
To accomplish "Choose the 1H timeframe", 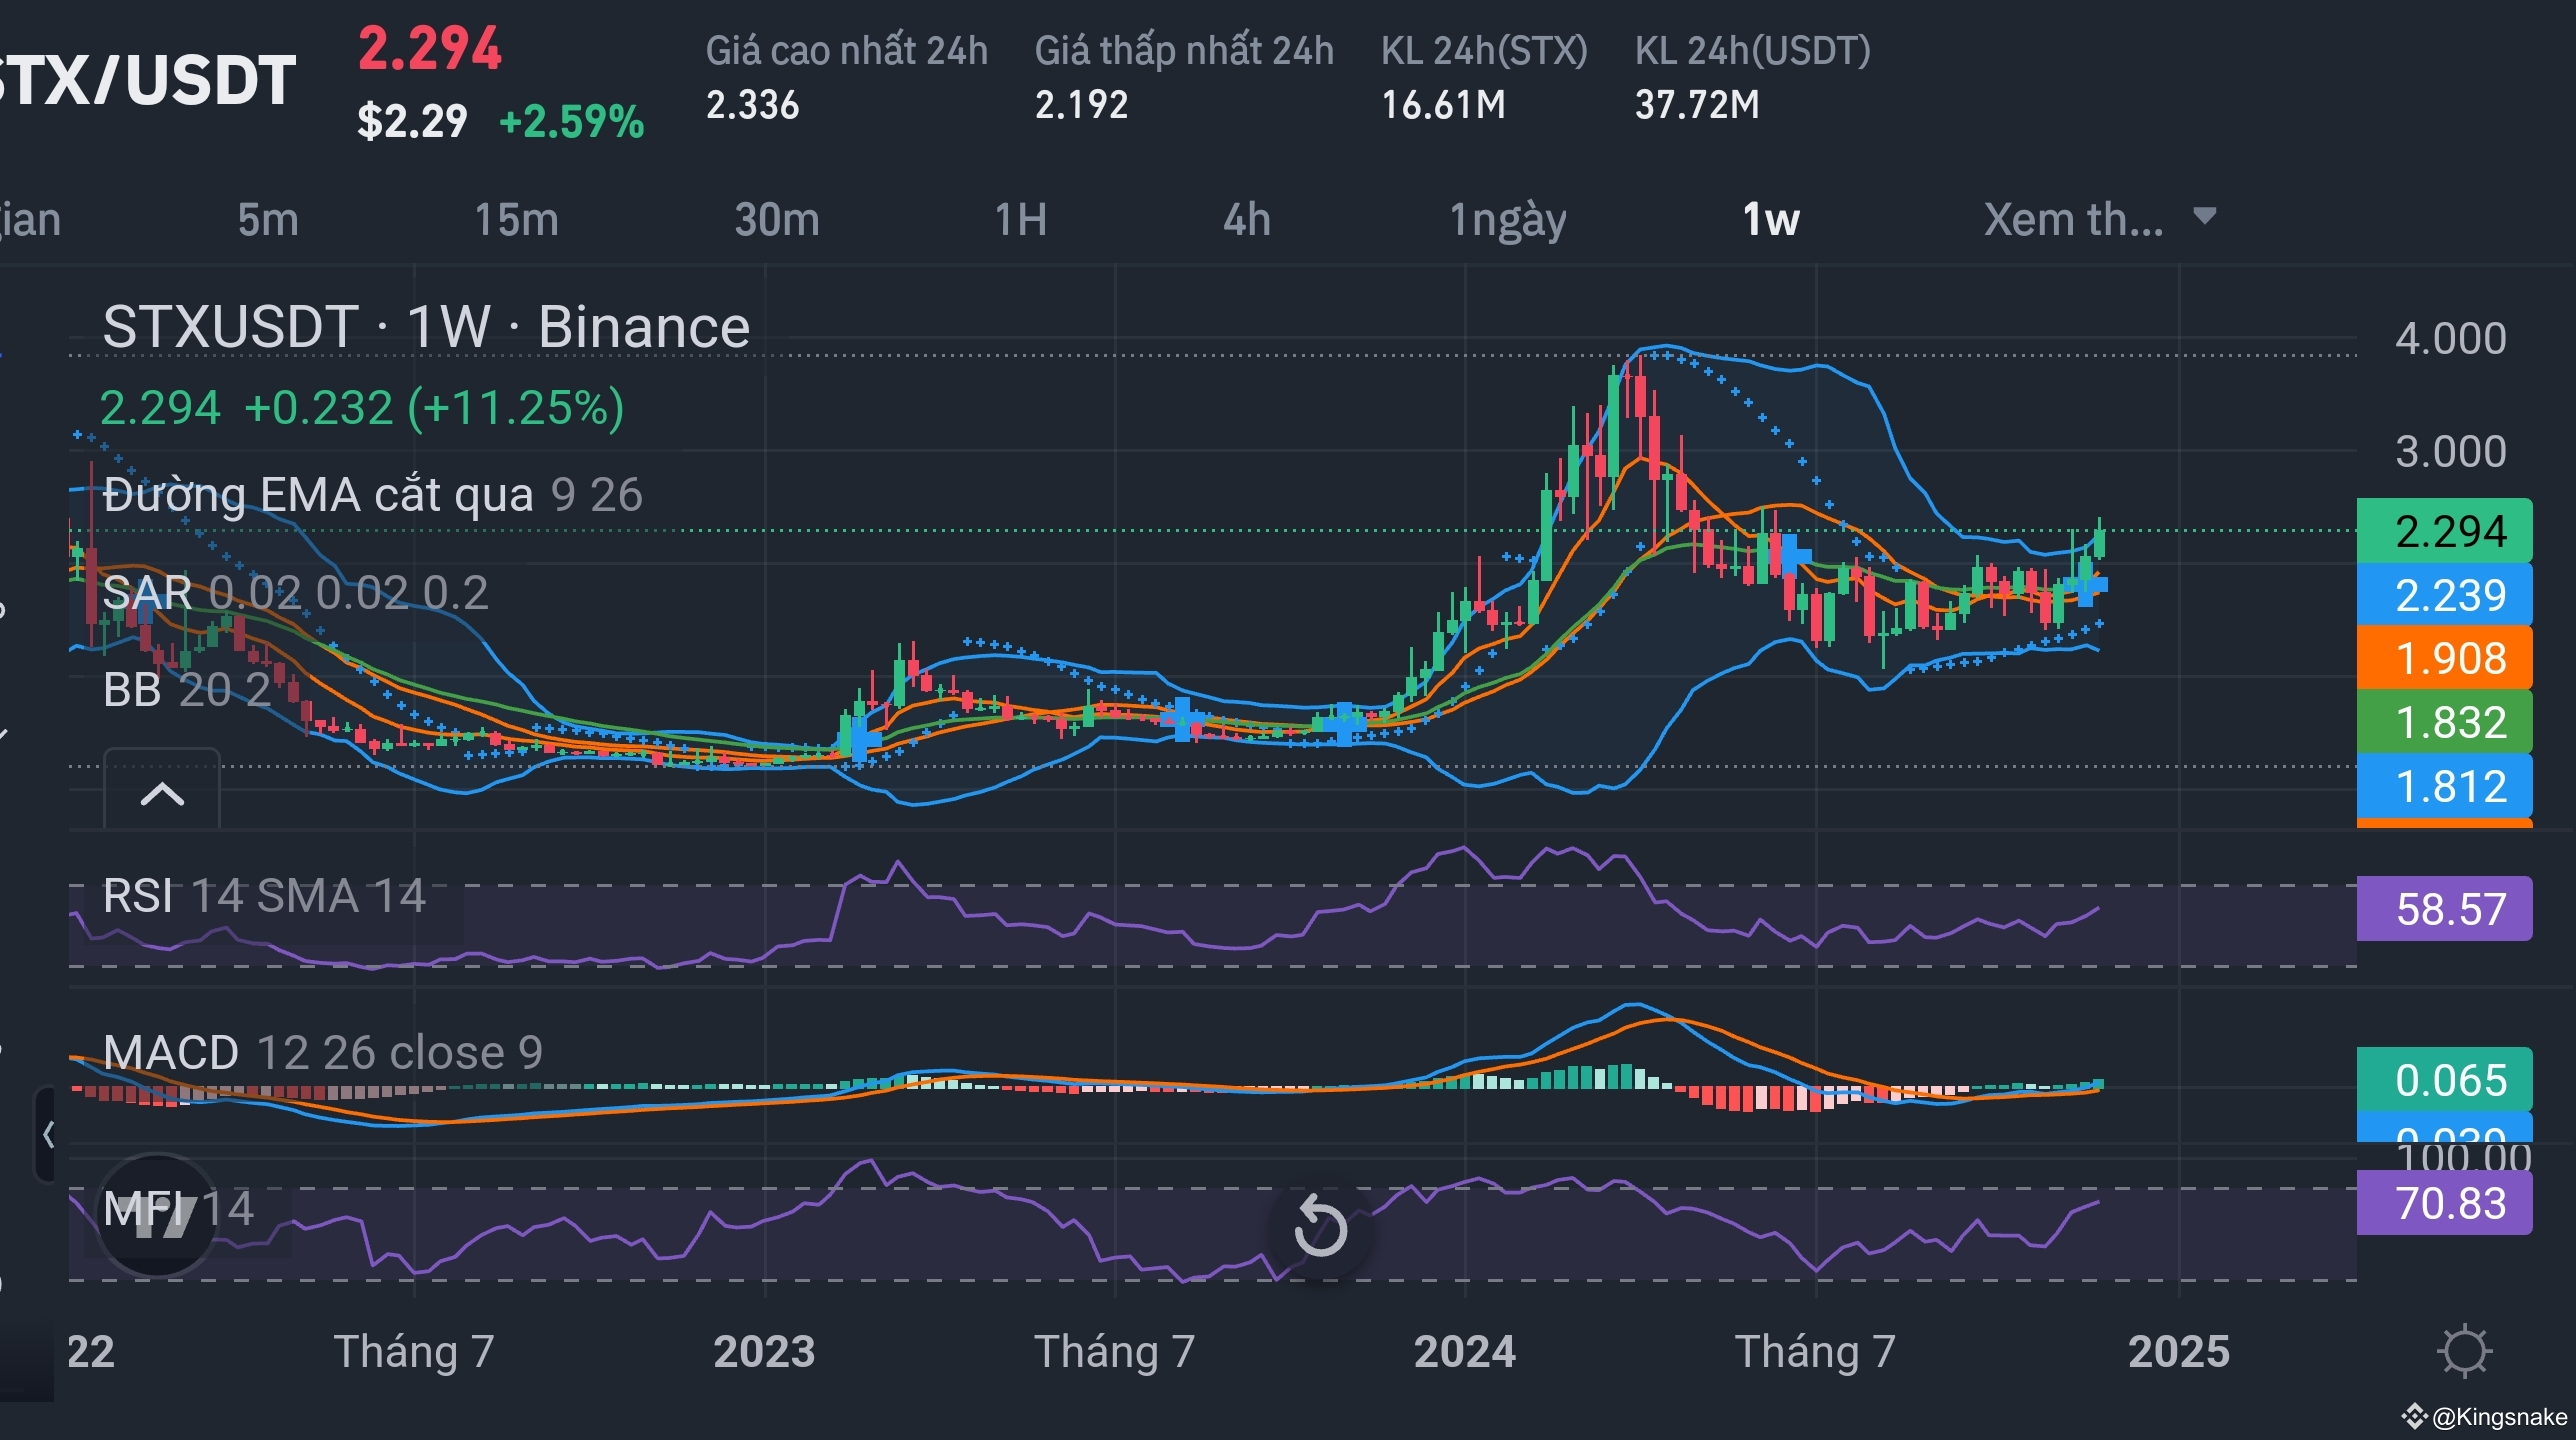I will [1021, 219].
